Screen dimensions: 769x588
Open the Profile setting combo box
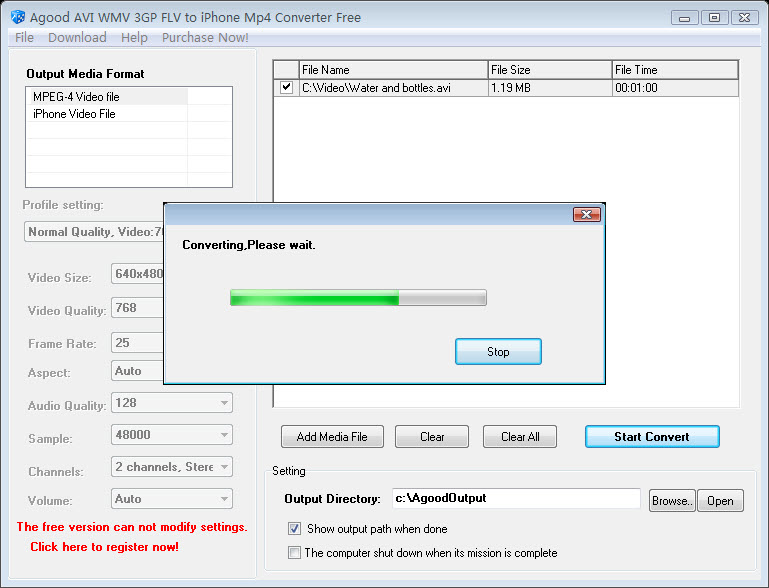point(94,231)
